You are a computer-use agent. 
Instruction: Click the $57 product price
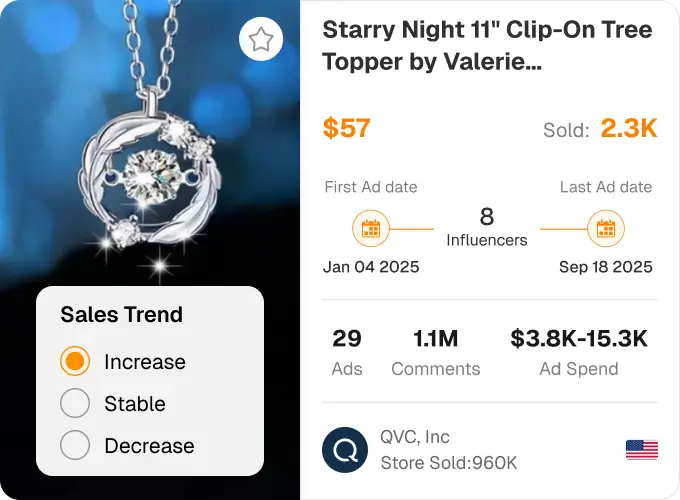tap(347, 129)
